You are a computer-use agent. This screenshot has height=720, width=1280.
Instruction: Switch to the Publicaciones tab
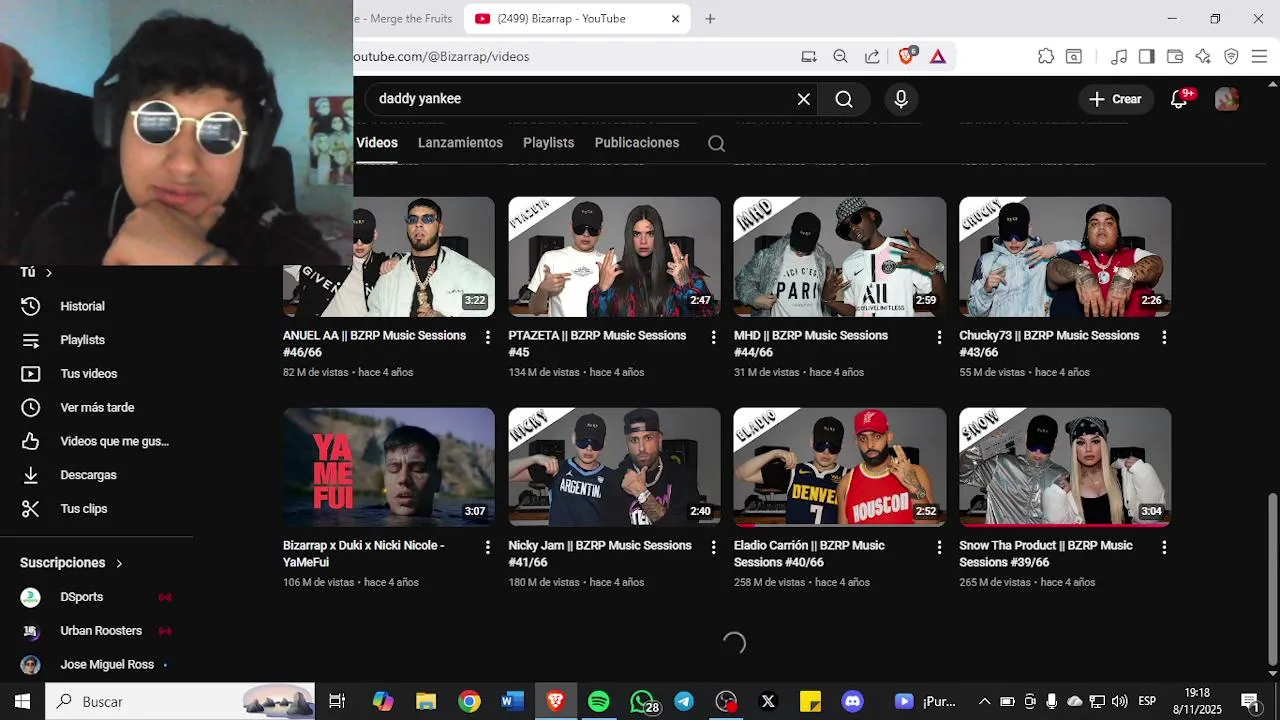pos(637,143)
